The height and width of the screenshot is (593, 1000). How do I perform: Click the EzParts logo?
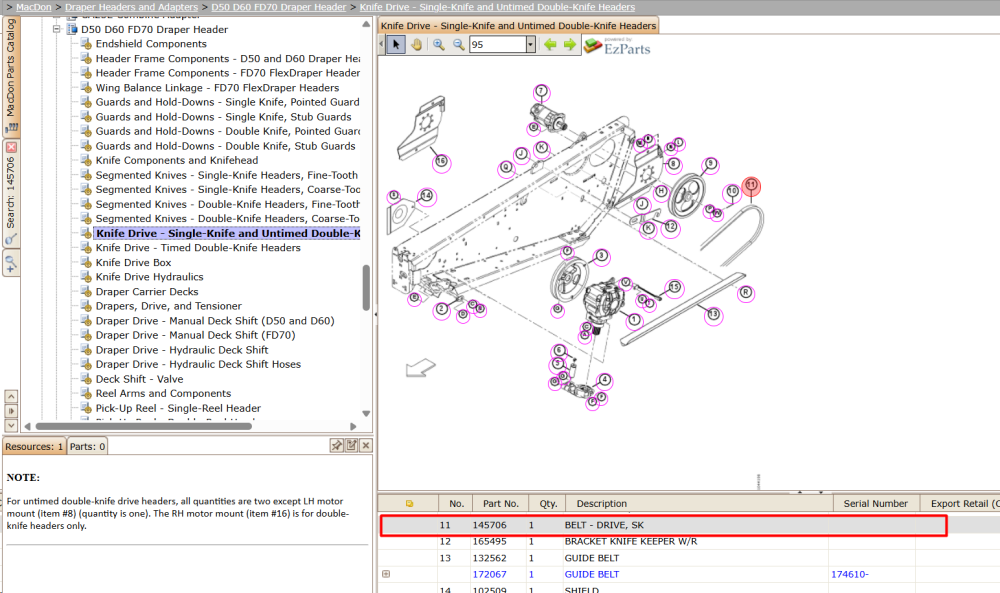(x=617, y=47)
